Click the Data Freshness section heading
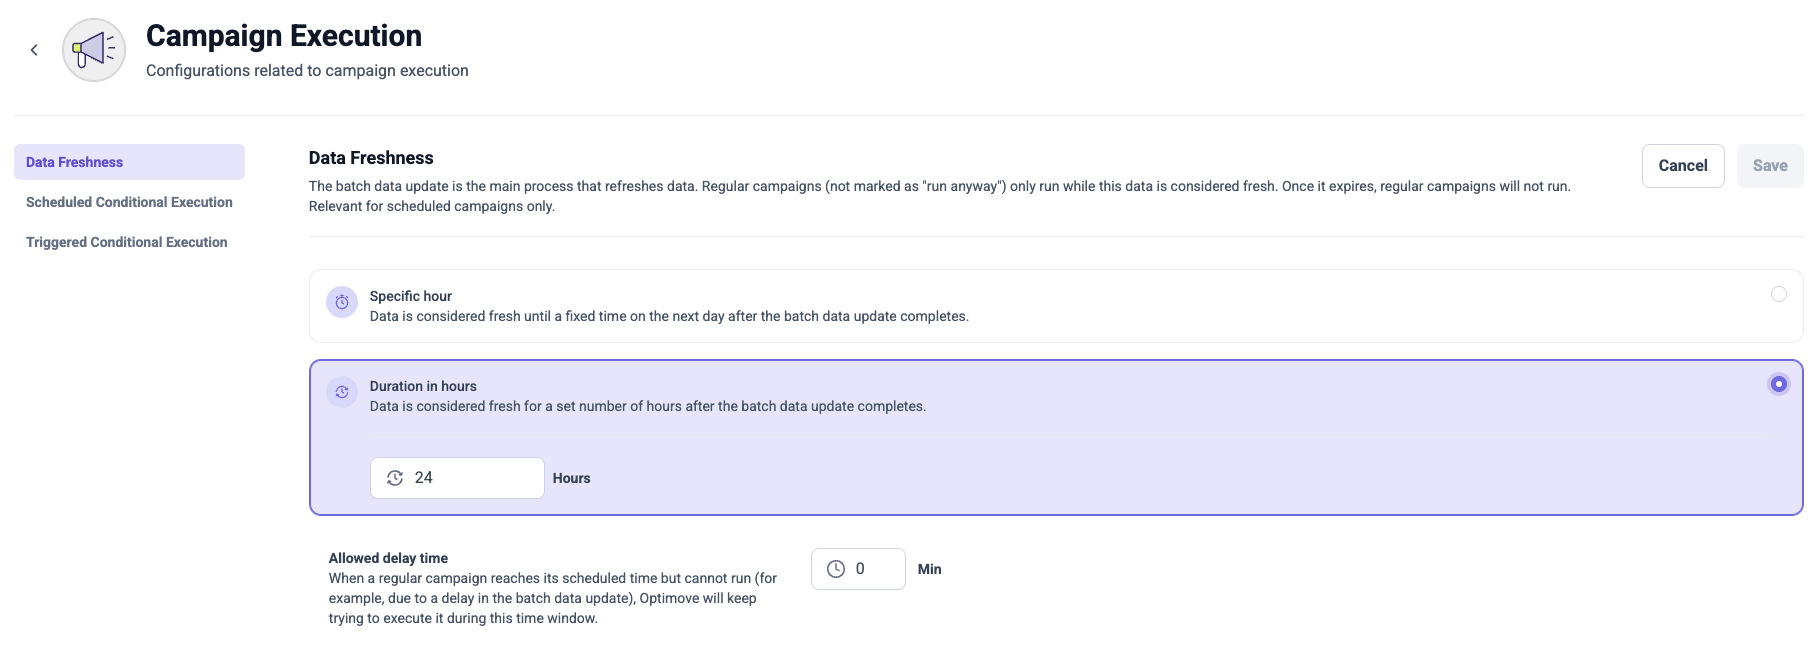 coord(371,158)
